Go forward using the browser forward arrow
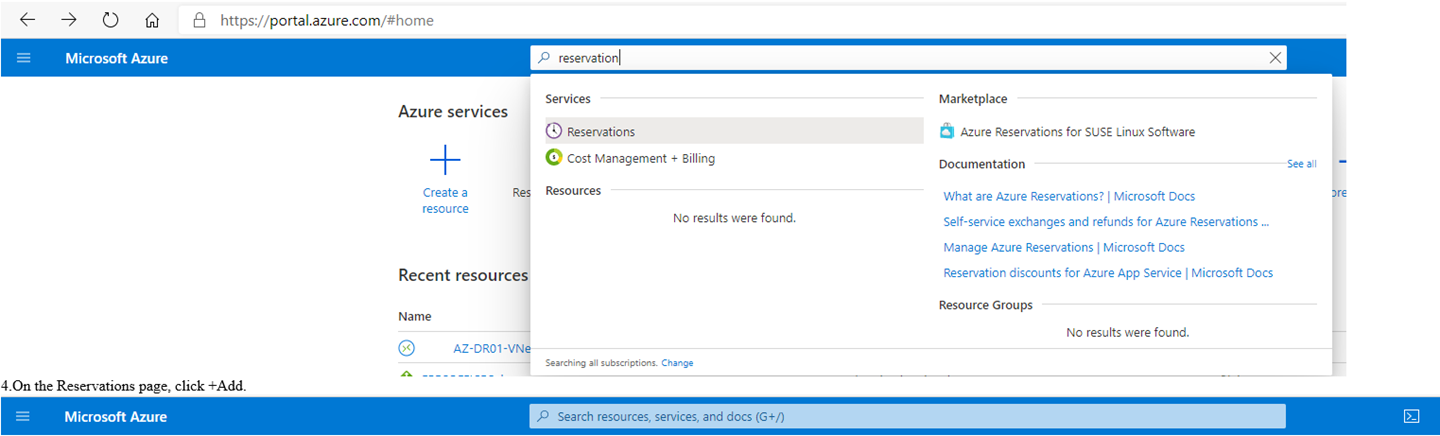 pos(69,20)
